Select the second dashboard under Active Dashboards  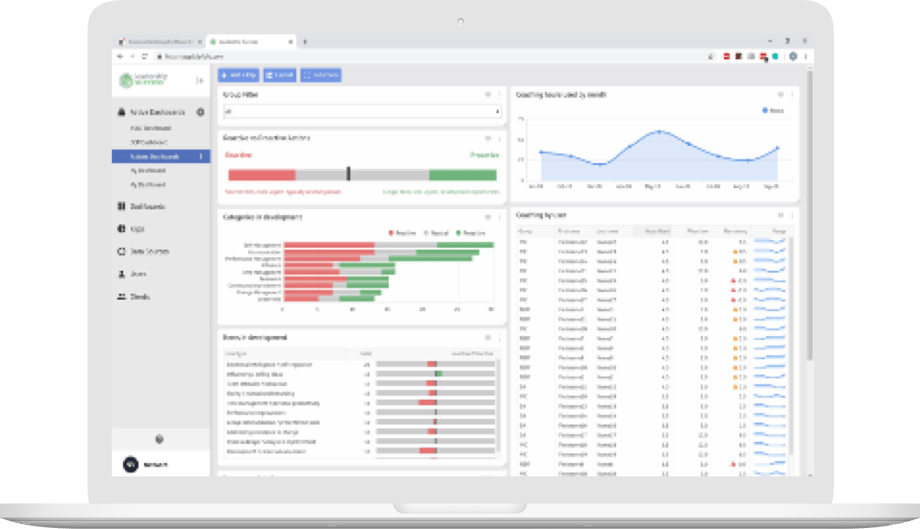[x=148, y=142]
